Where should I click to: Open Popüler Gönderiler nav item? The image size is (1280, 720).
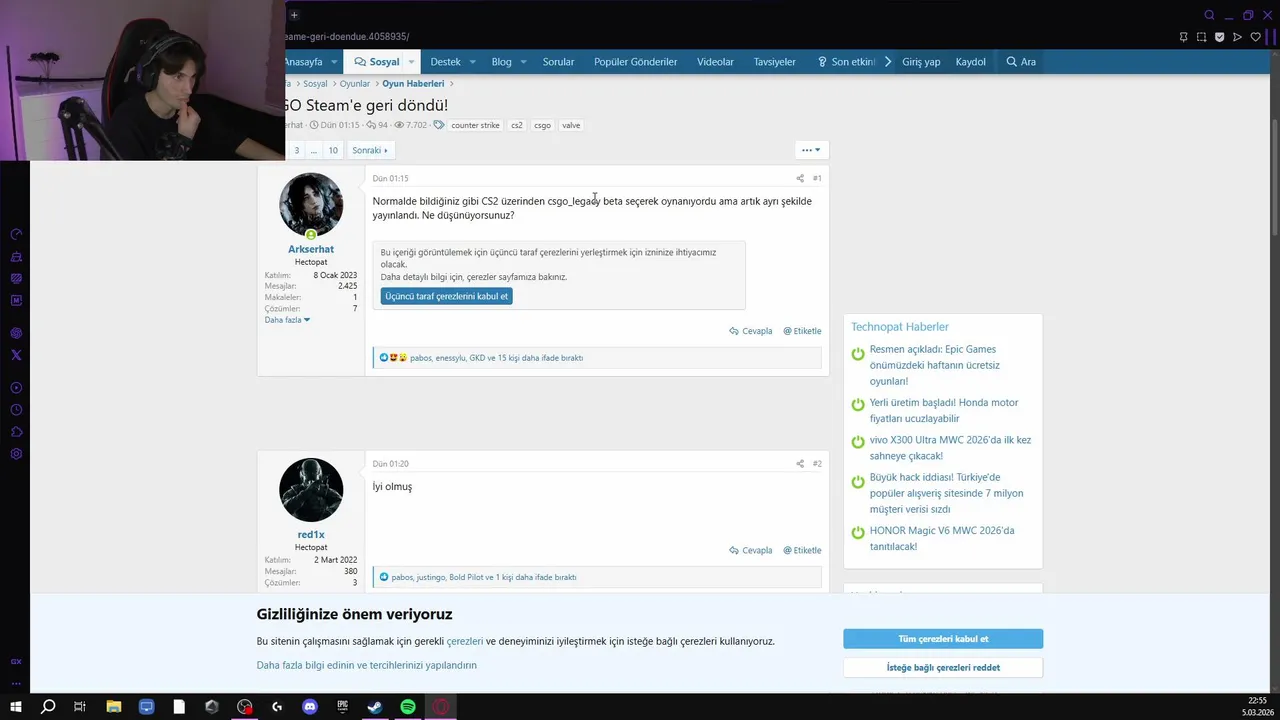(635, 62)
